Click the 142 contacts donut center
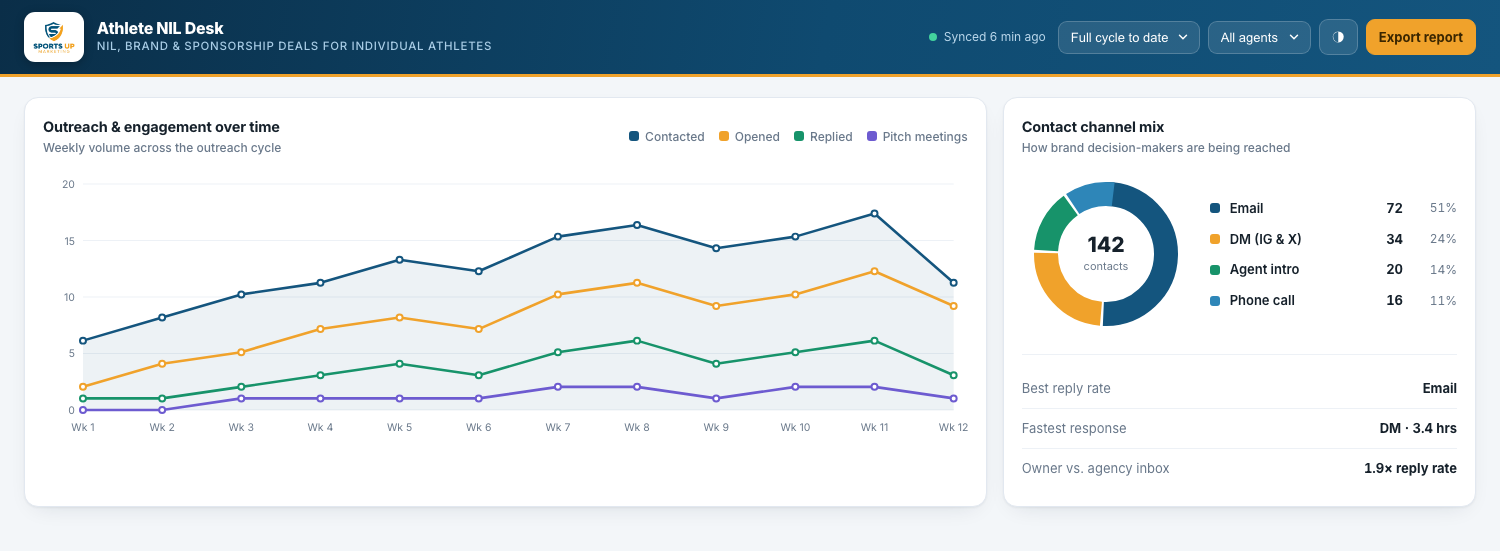The width and height of the screenshot is (1500, 551). point(1105,253)
